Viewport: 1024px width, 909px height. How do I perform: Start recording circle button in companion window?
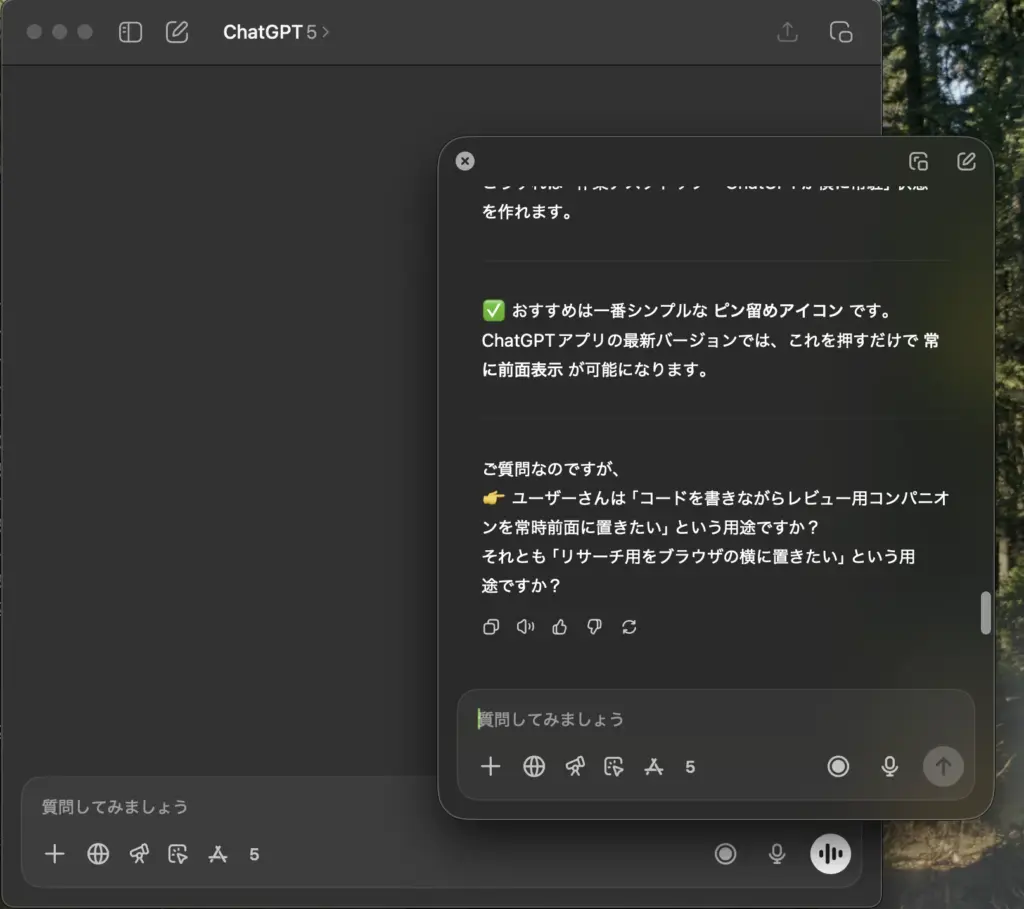click(839, 766)
